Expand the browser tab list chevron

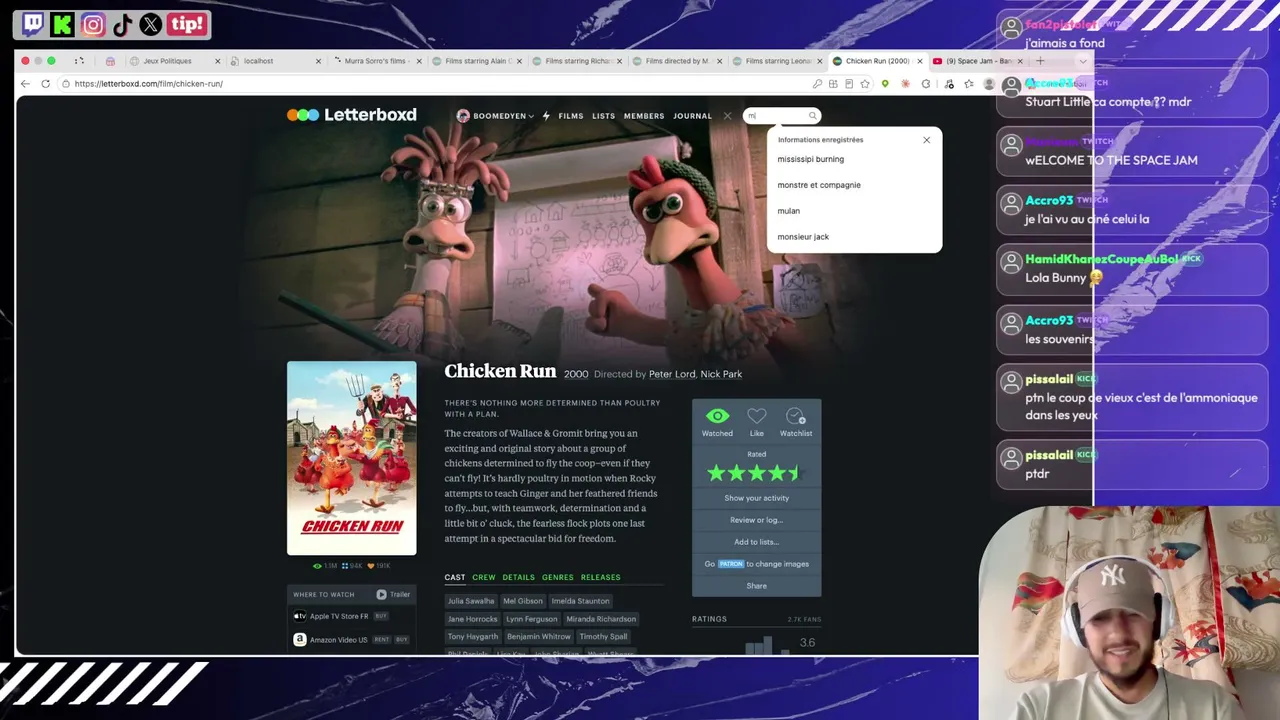coord(1082,61)
